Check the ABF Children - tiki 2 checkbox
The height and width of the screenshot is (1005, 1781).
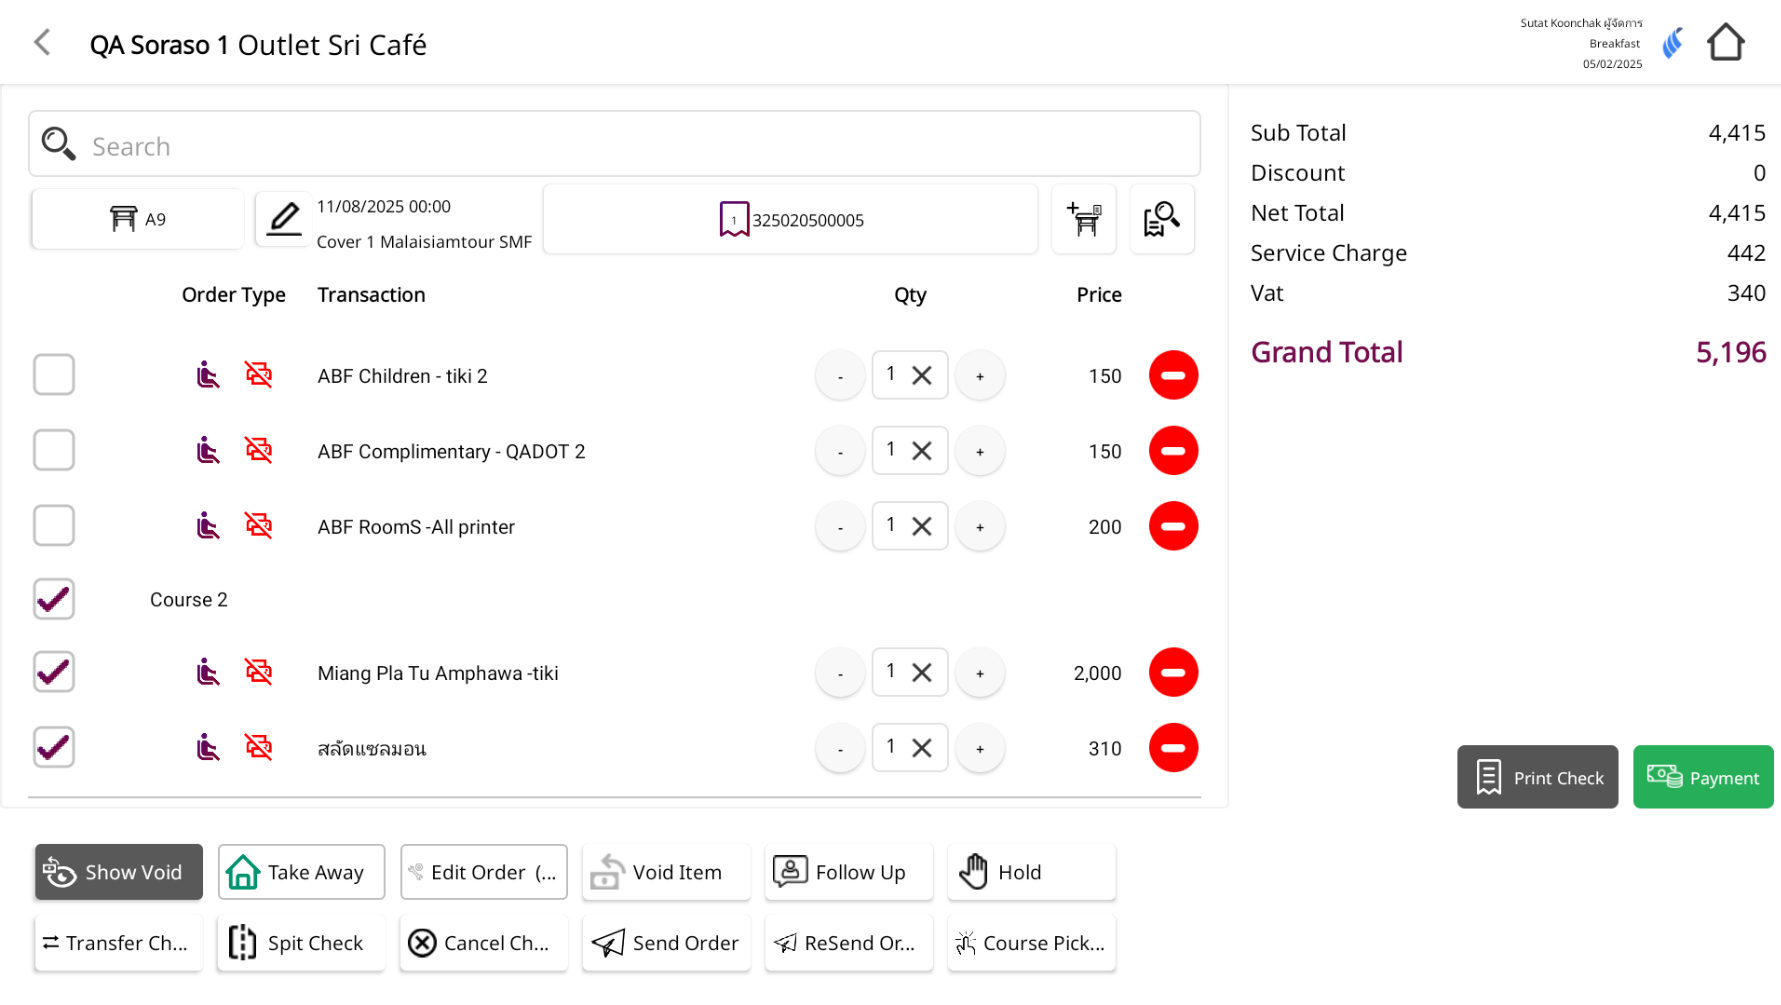click(54, 375)
